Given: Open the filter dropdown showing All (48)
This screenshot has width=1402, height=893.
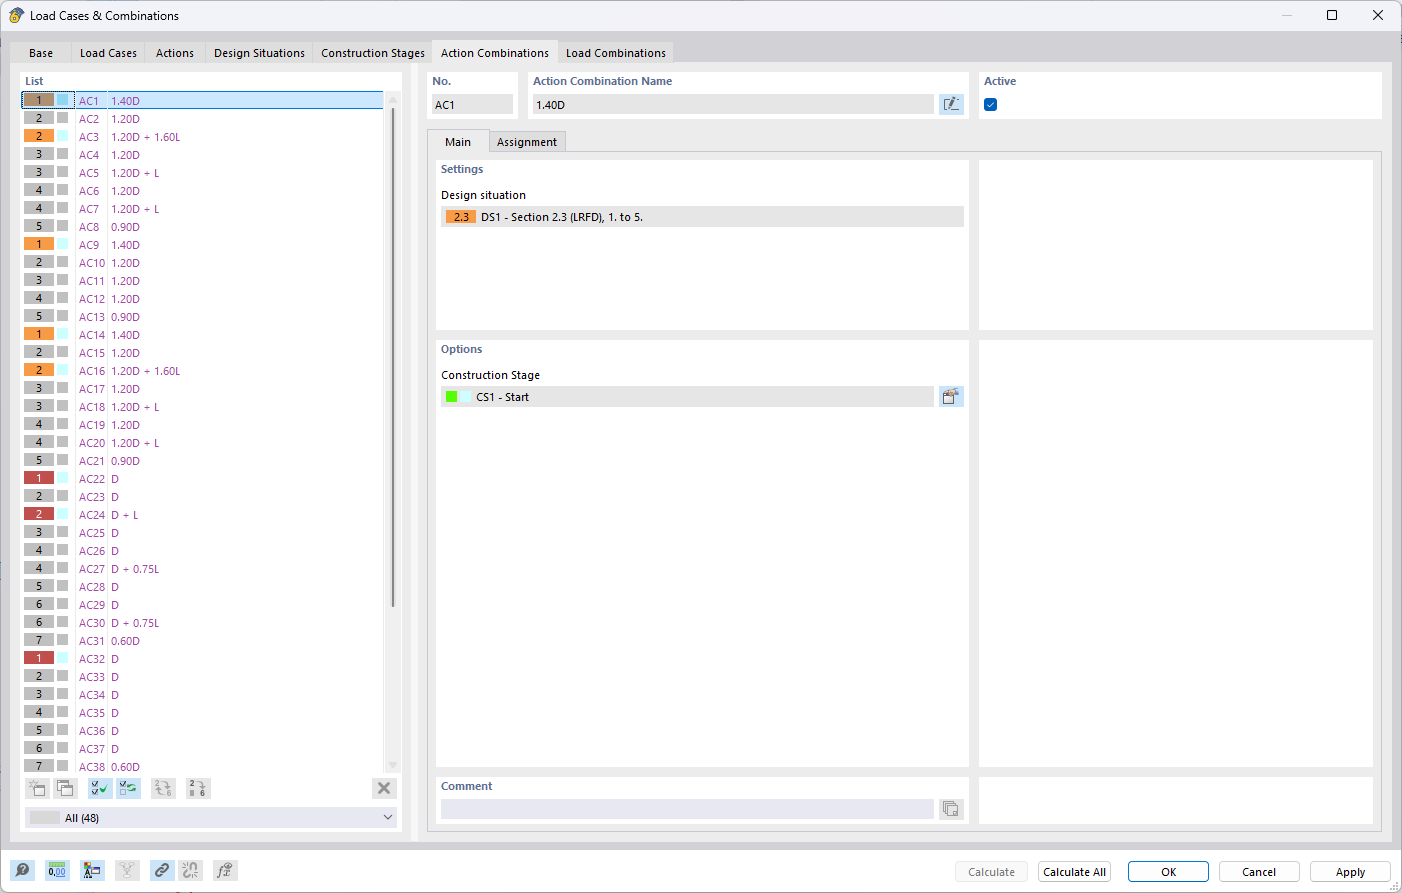Looking at the screenshot, I should click(x=210, y=817).
